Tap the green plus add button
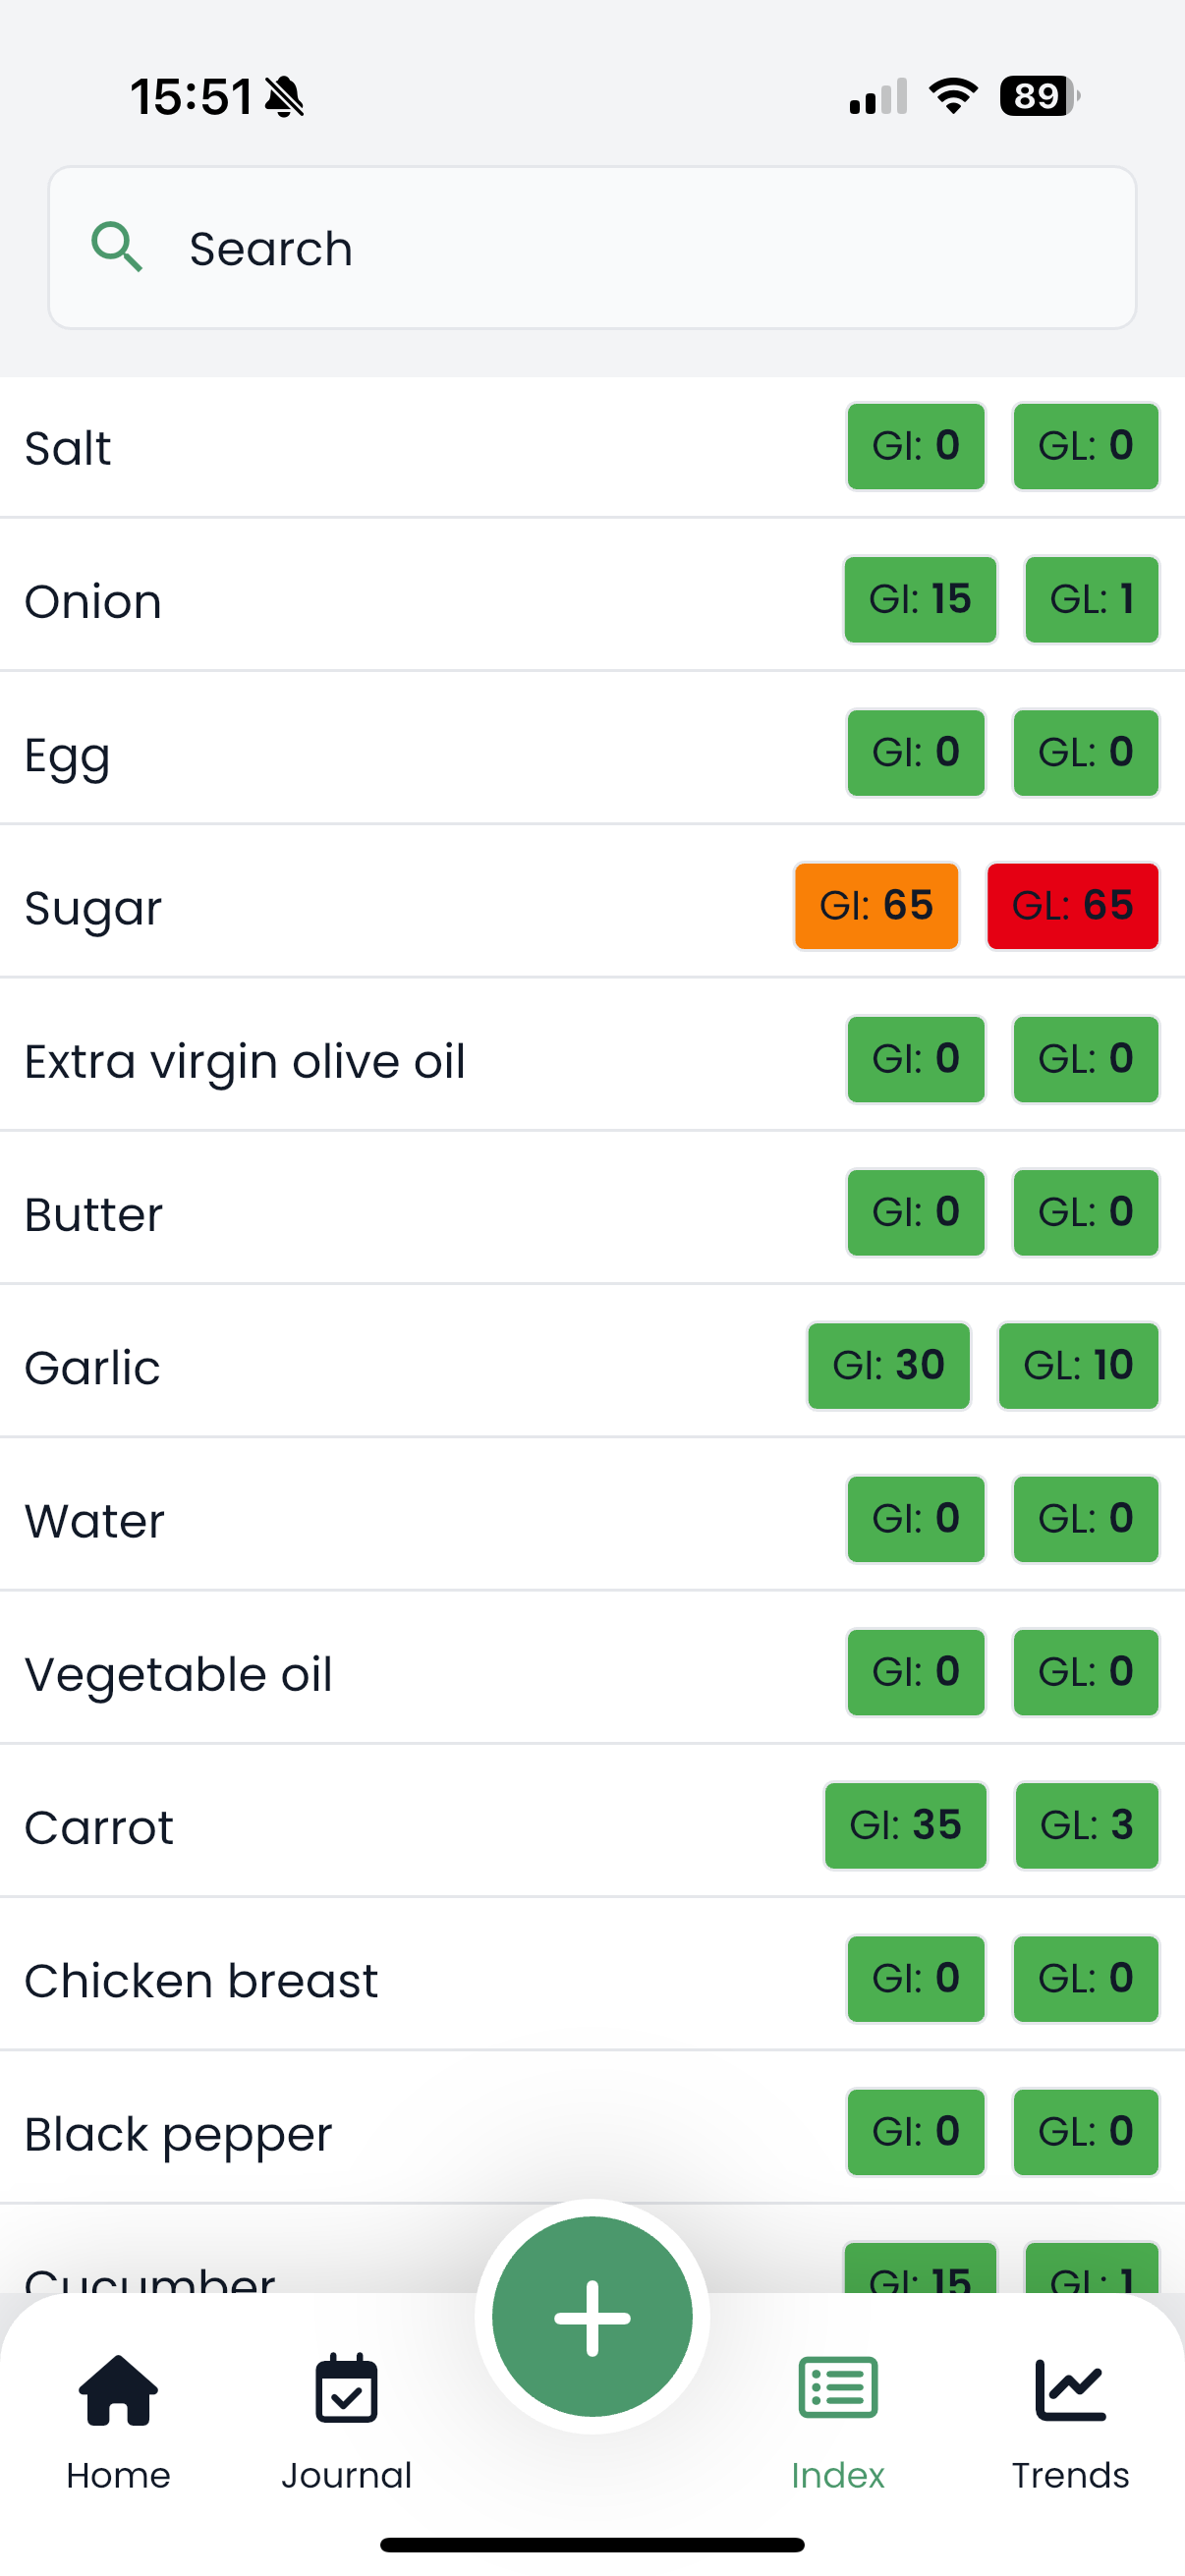The image size is (1185, 2576). 592,2316
